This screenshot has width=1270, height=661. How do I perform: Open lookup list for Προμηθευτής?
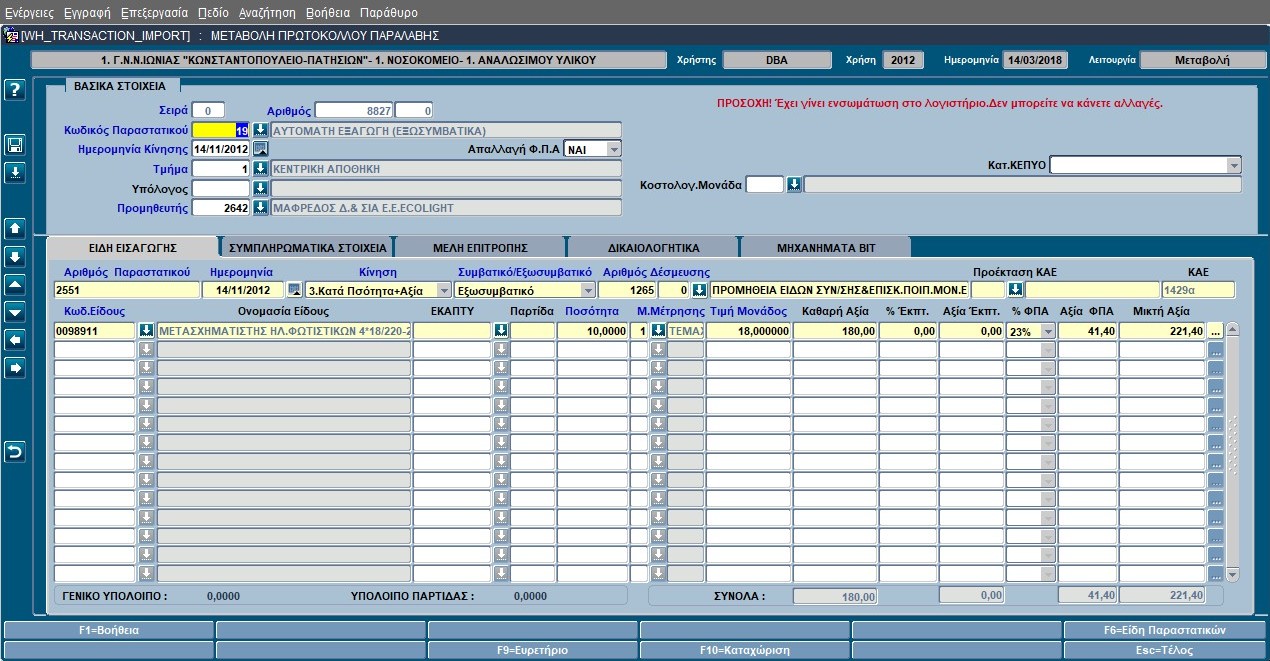point(260,208)
